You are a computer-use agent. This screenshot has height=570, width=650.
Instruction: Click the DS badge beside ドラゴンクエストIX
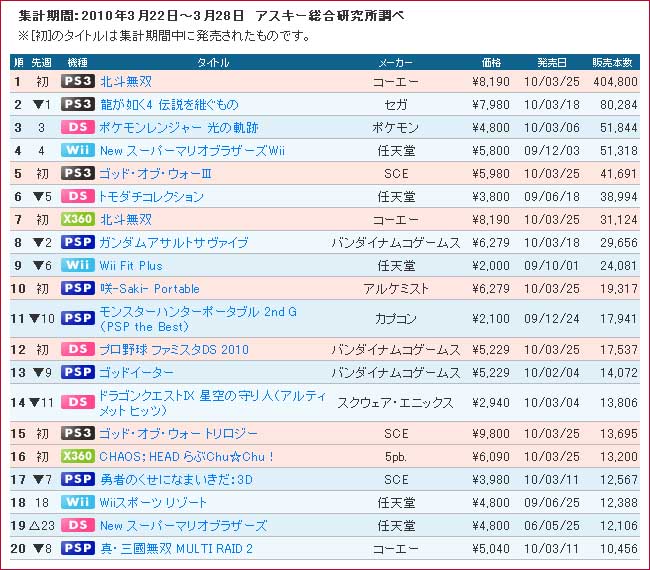[78, 402]
